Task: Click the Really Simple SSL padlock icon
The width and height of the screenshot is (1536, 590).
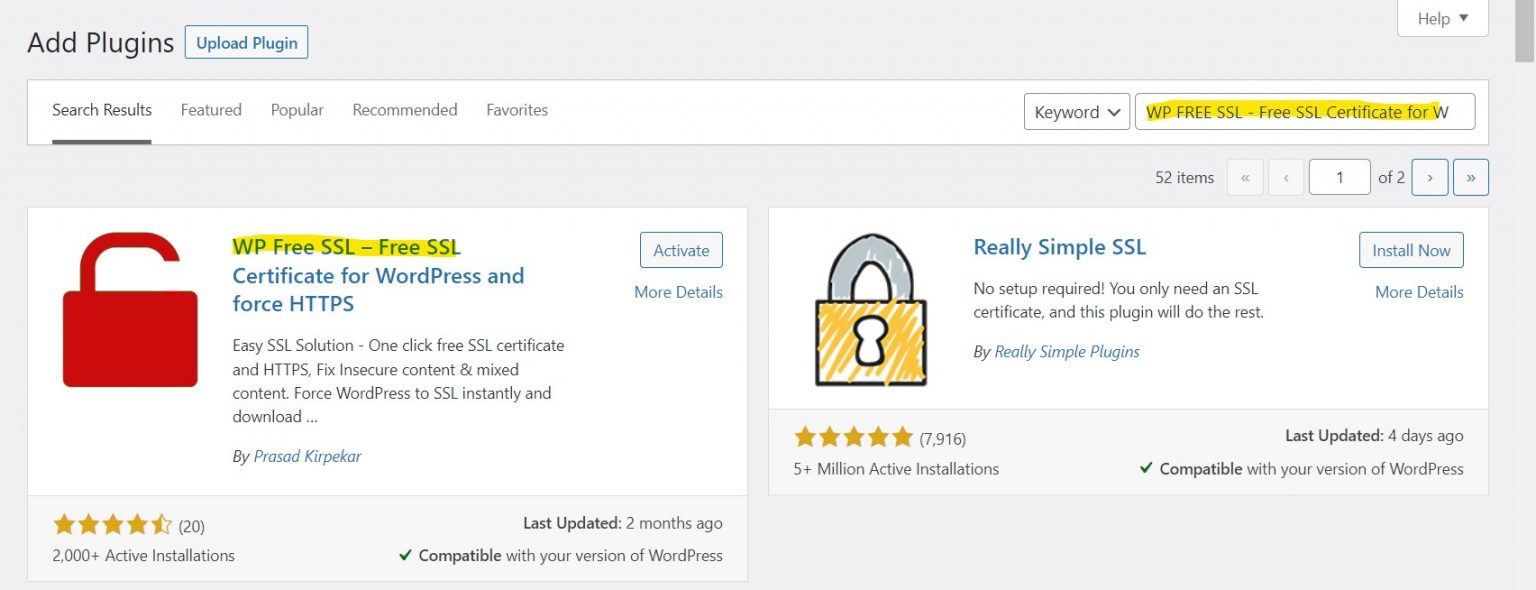Action: (871, 311)
